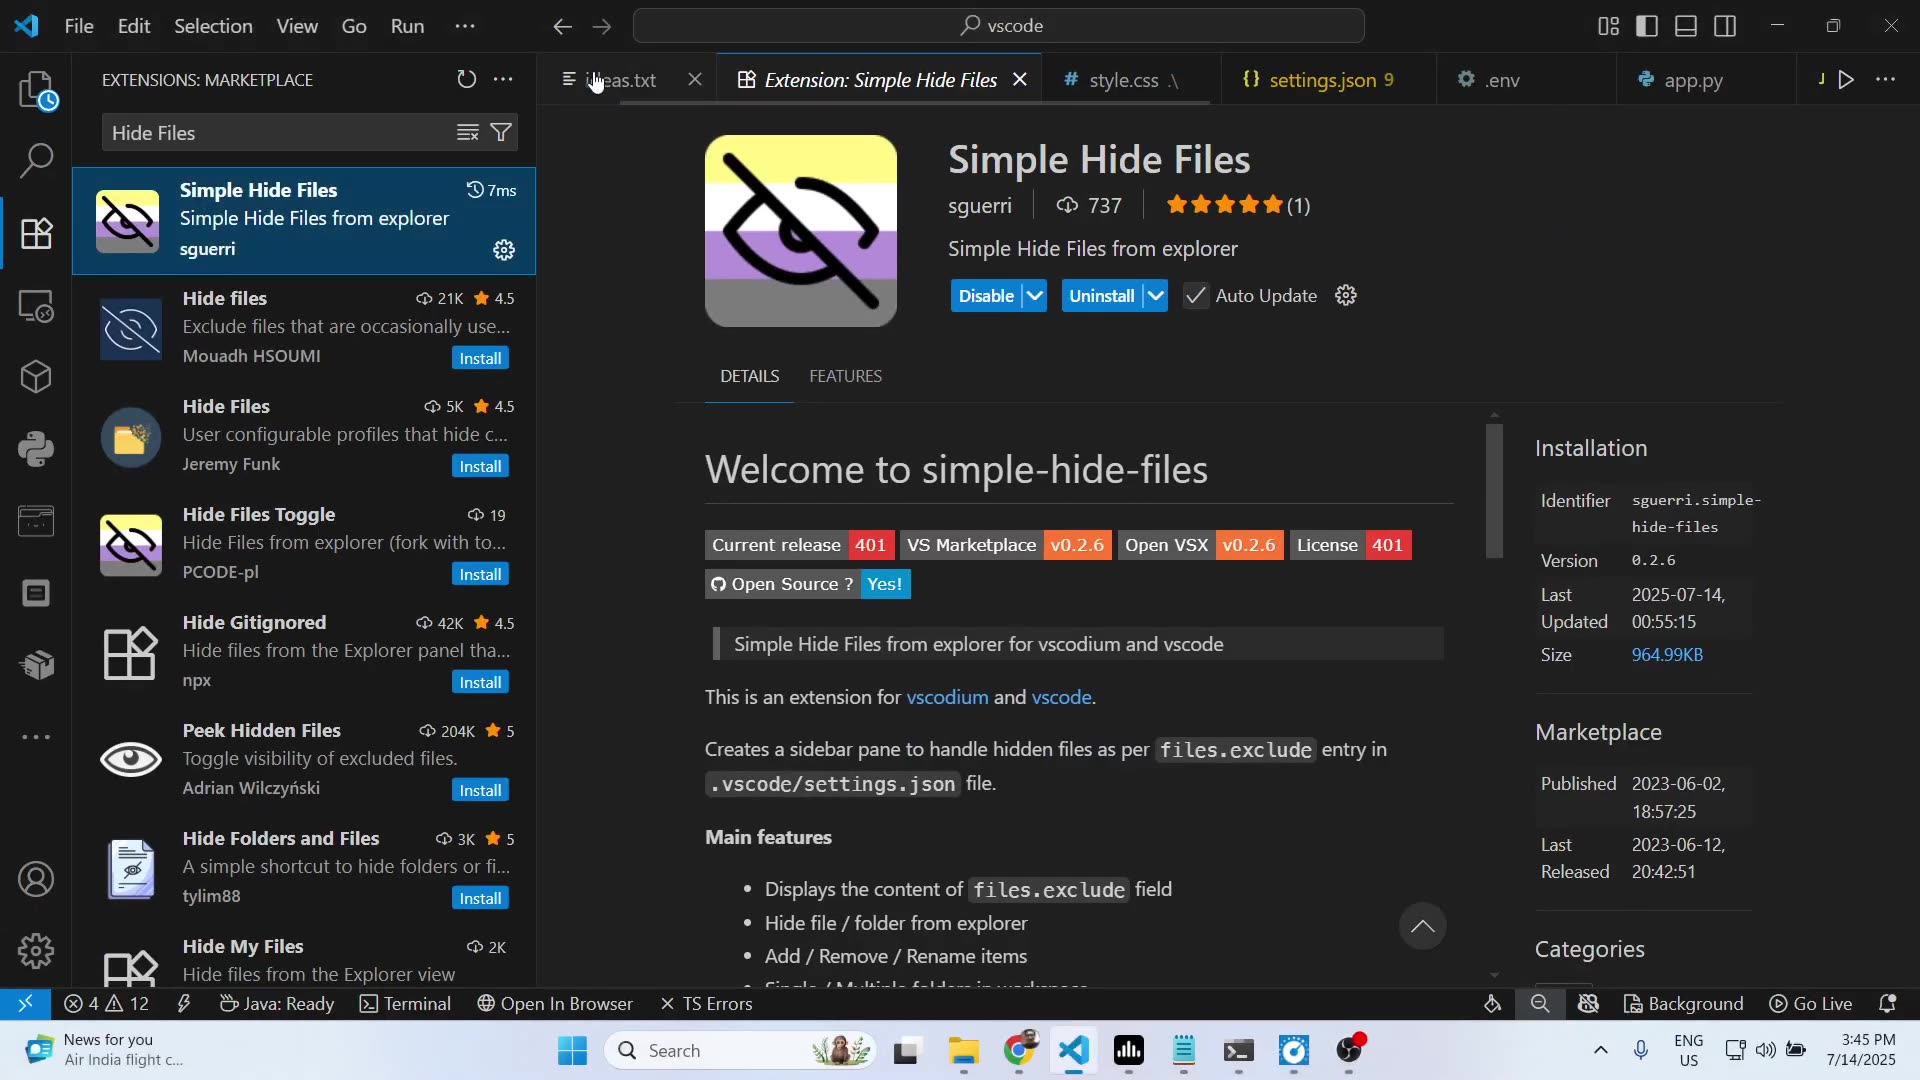The height and width of the screenshot is (1080, 1920).
Task: Show hidden system tray icons
Action: (1600, 1050)
